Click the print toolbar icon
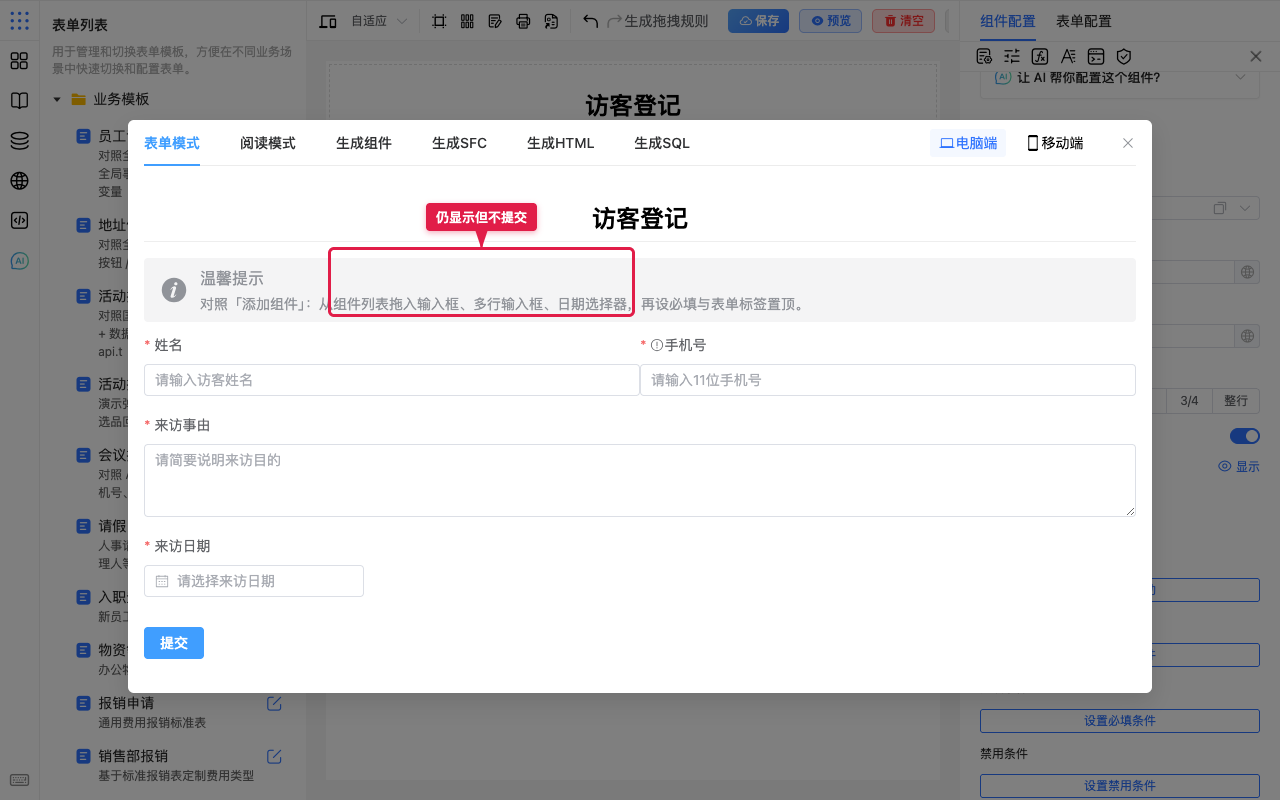 coord(523,21)
